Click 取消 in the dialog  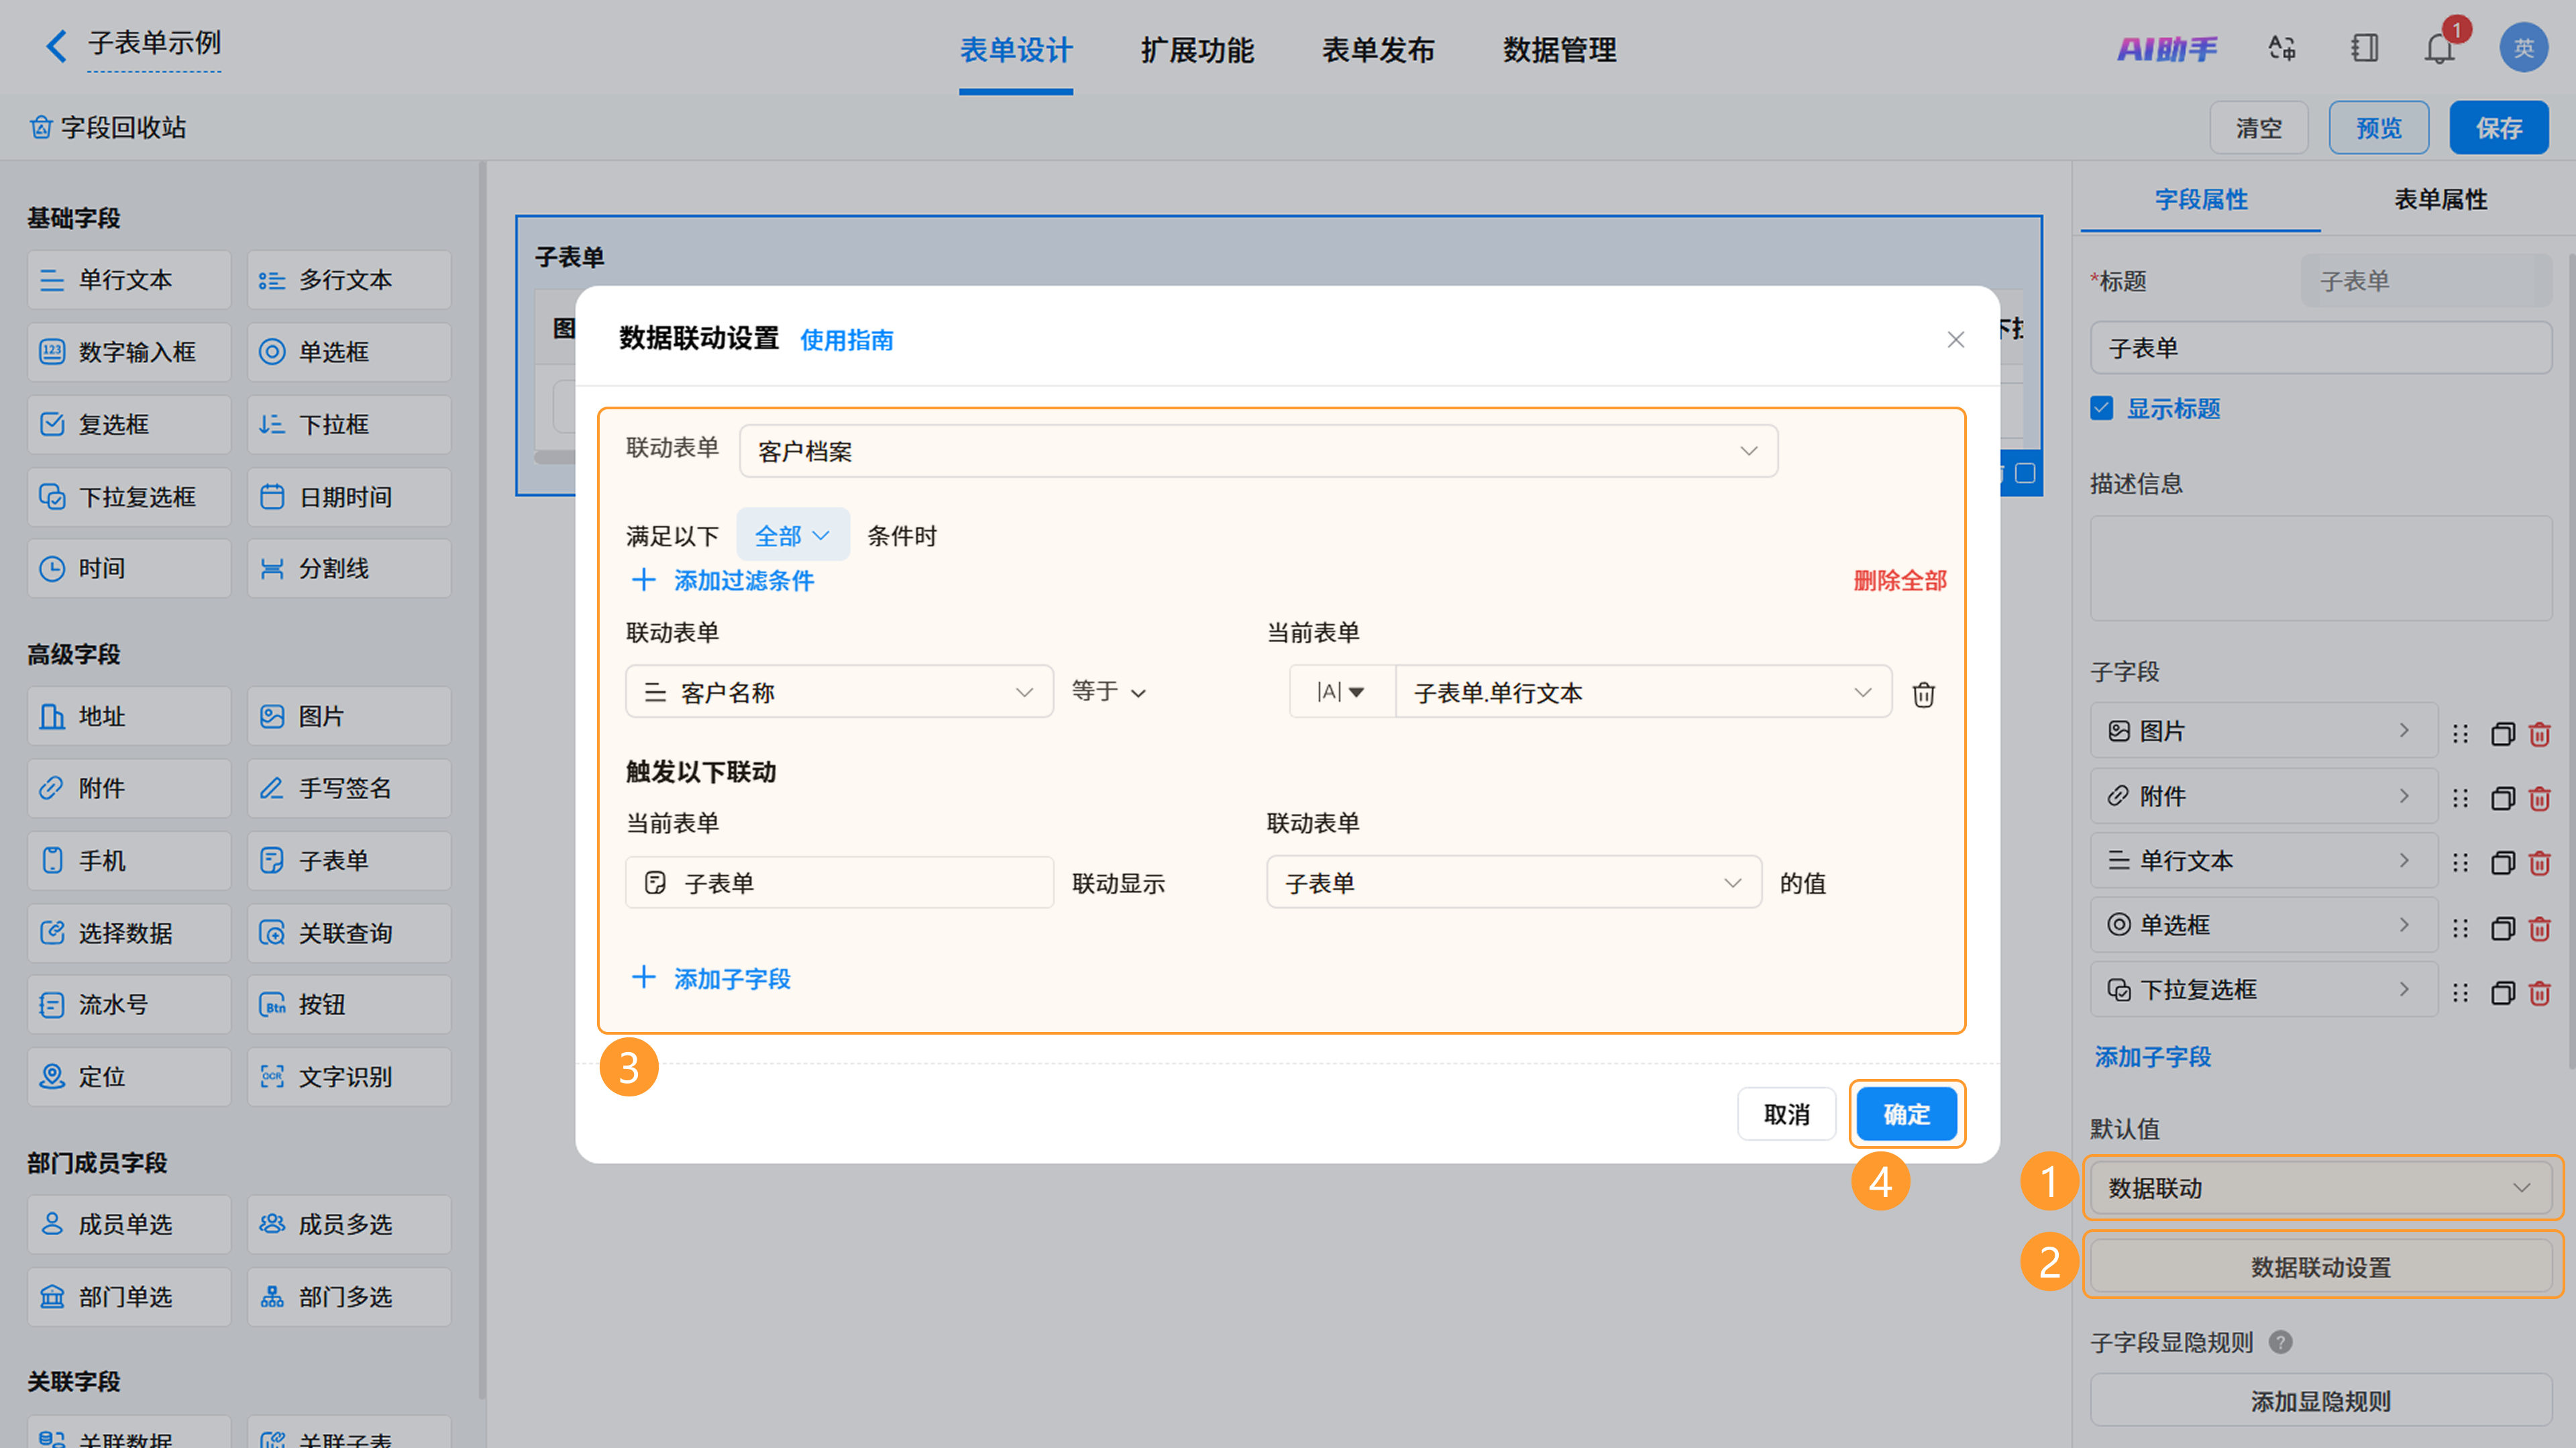[x=1786, y=1114]
